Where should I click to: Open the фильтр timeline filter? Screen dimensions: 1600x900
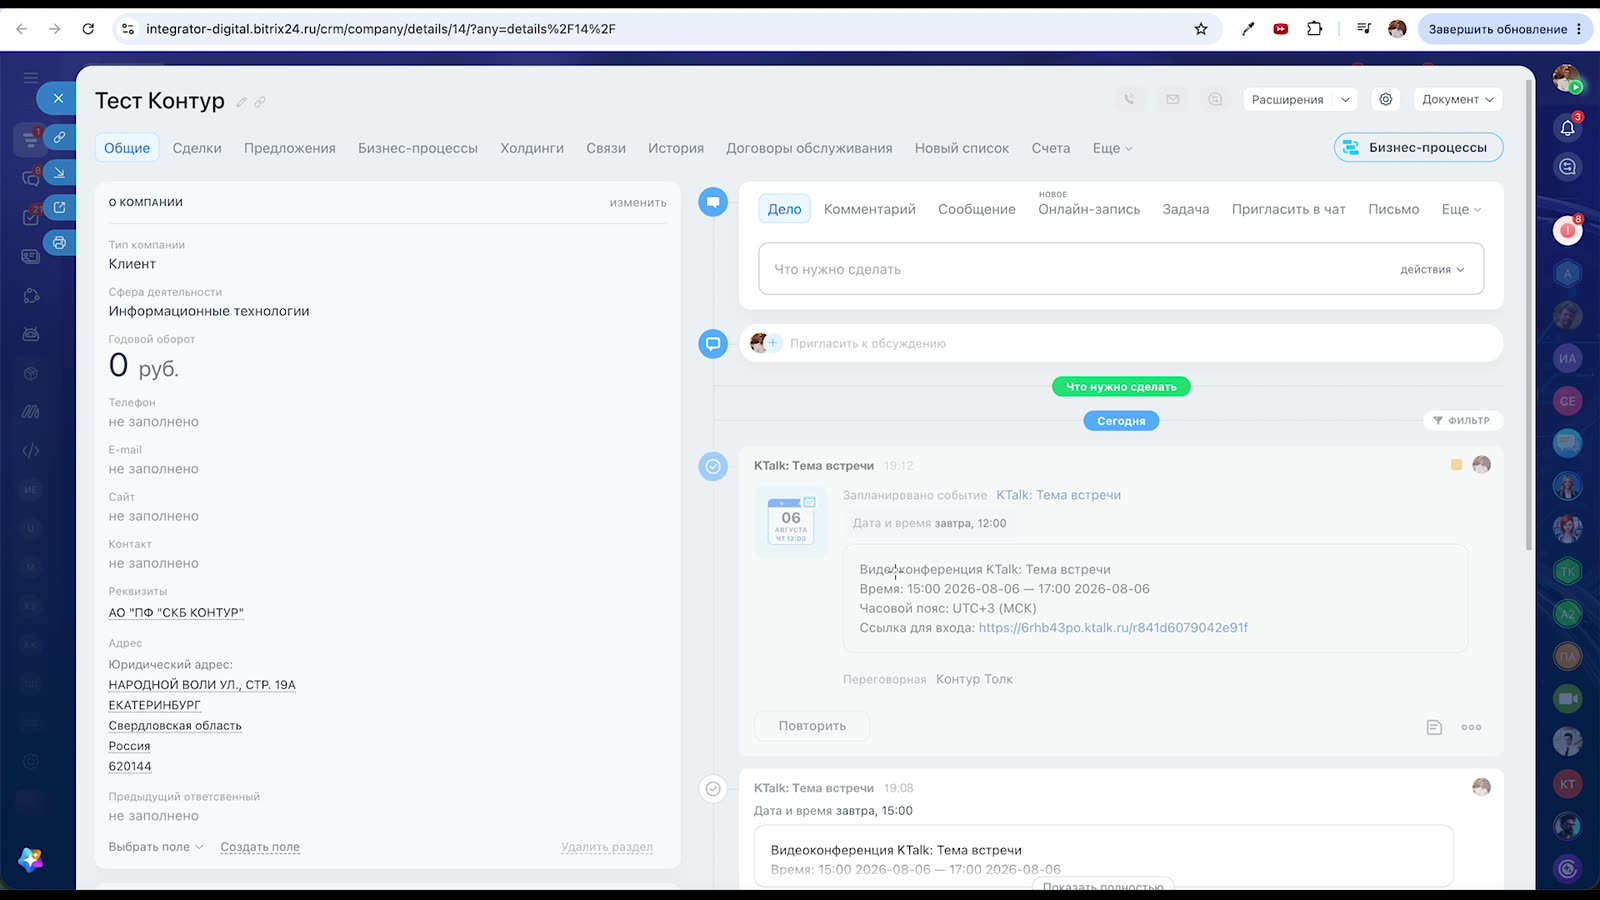1462,420
